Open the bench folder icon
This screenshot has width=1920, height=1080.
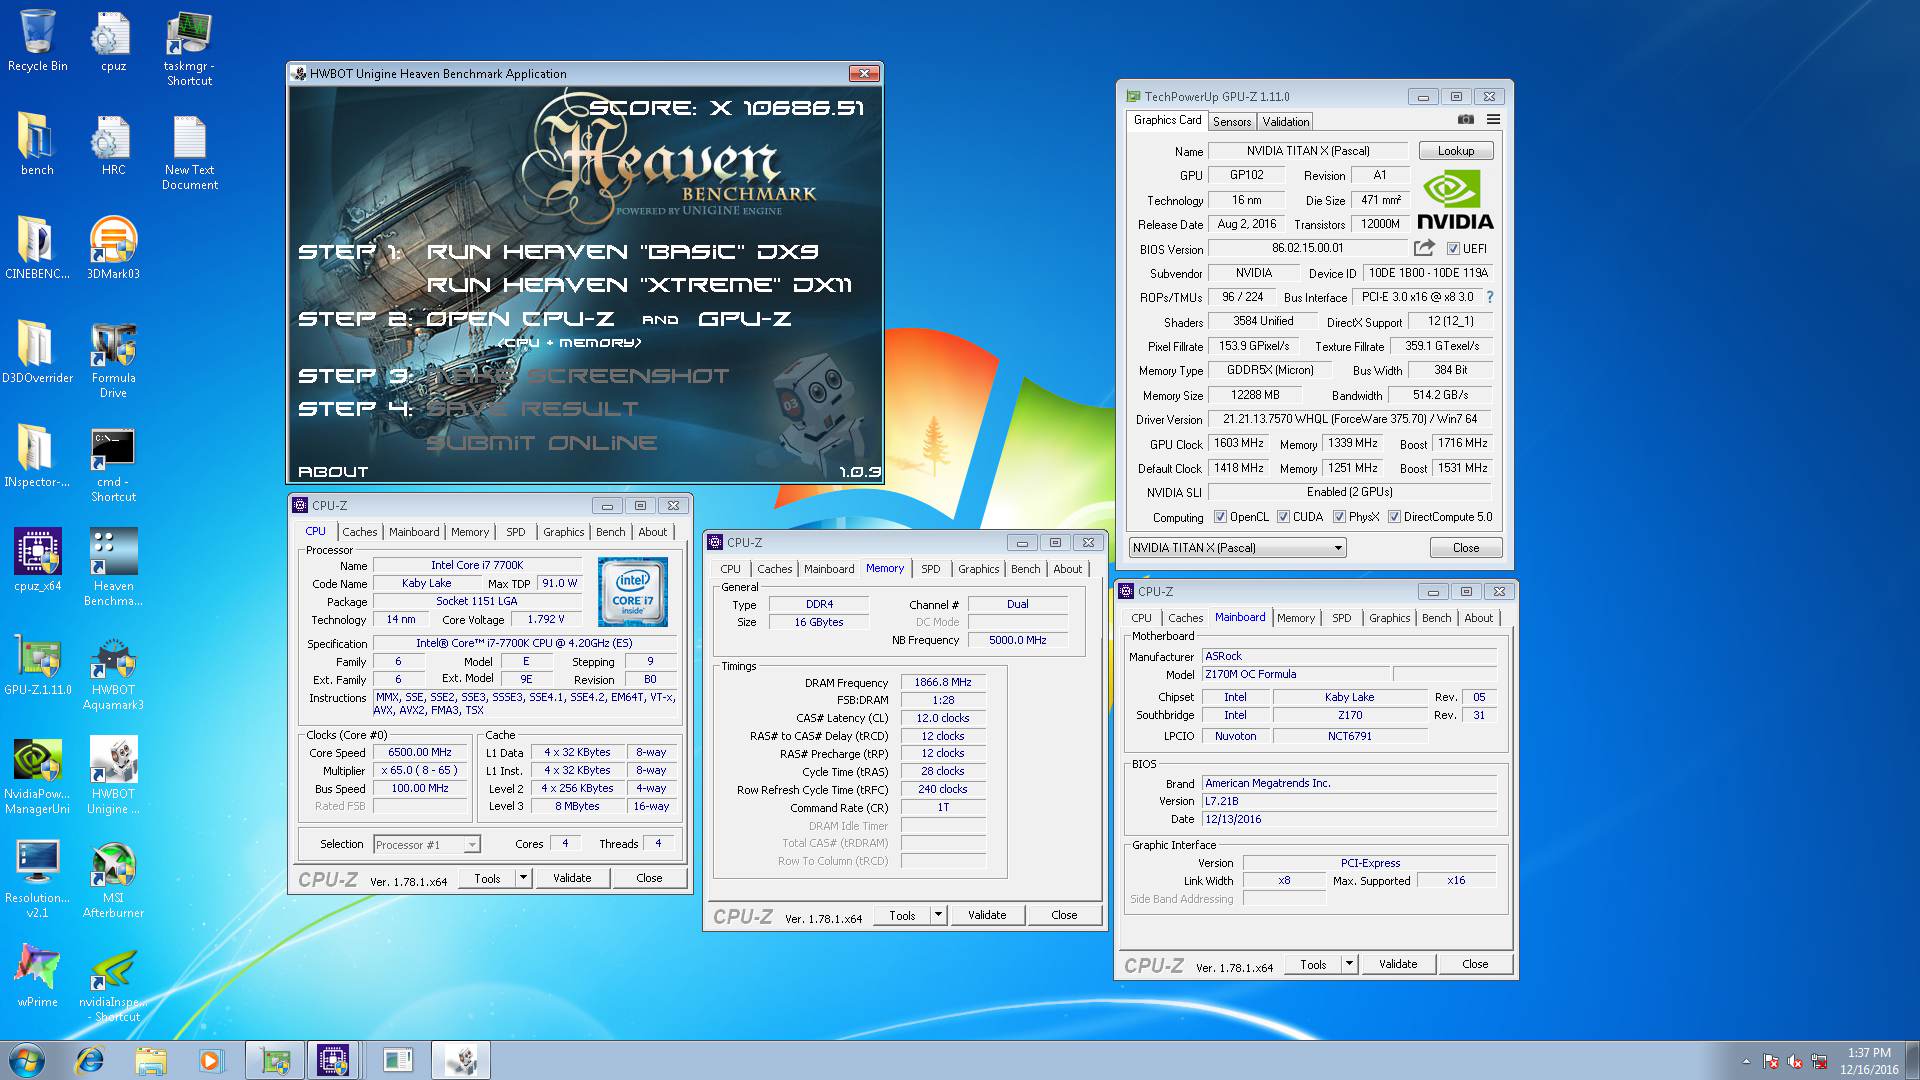[38, 145]
